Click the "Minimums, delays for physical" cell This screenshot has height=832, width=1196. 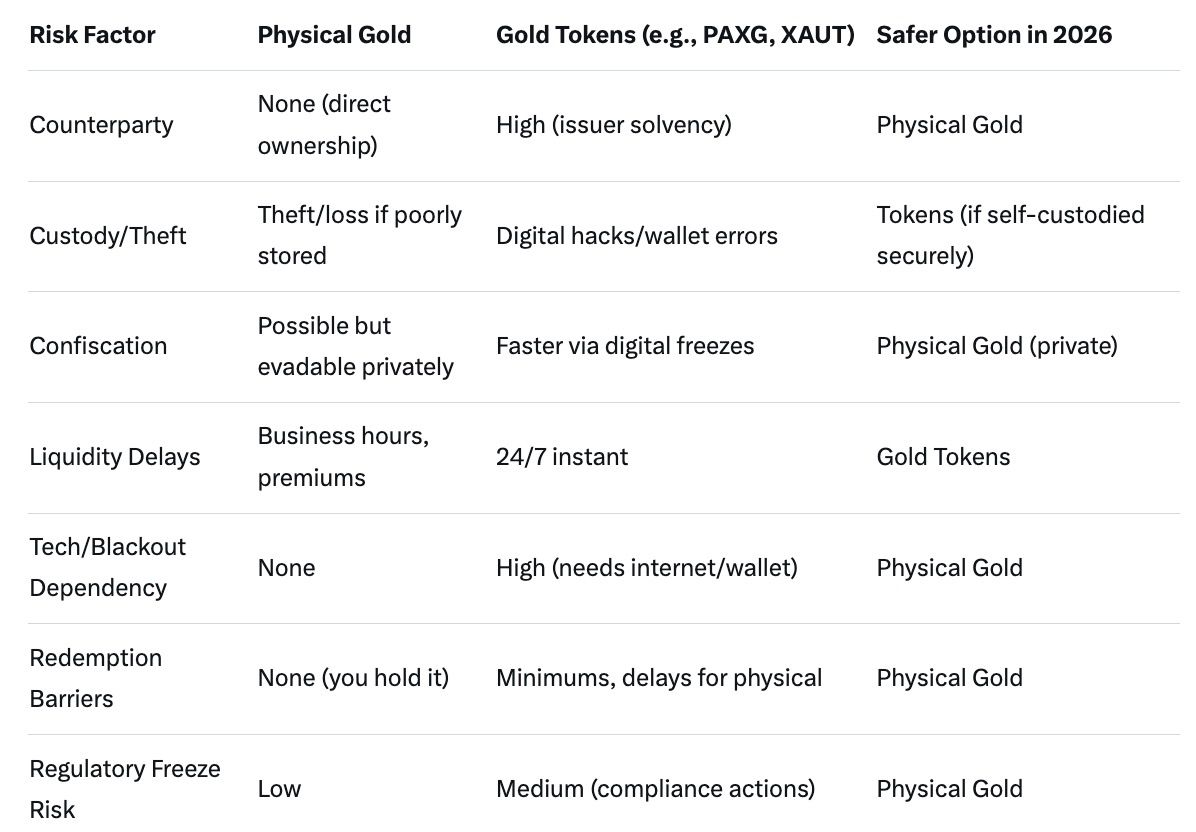pos(659,678)
